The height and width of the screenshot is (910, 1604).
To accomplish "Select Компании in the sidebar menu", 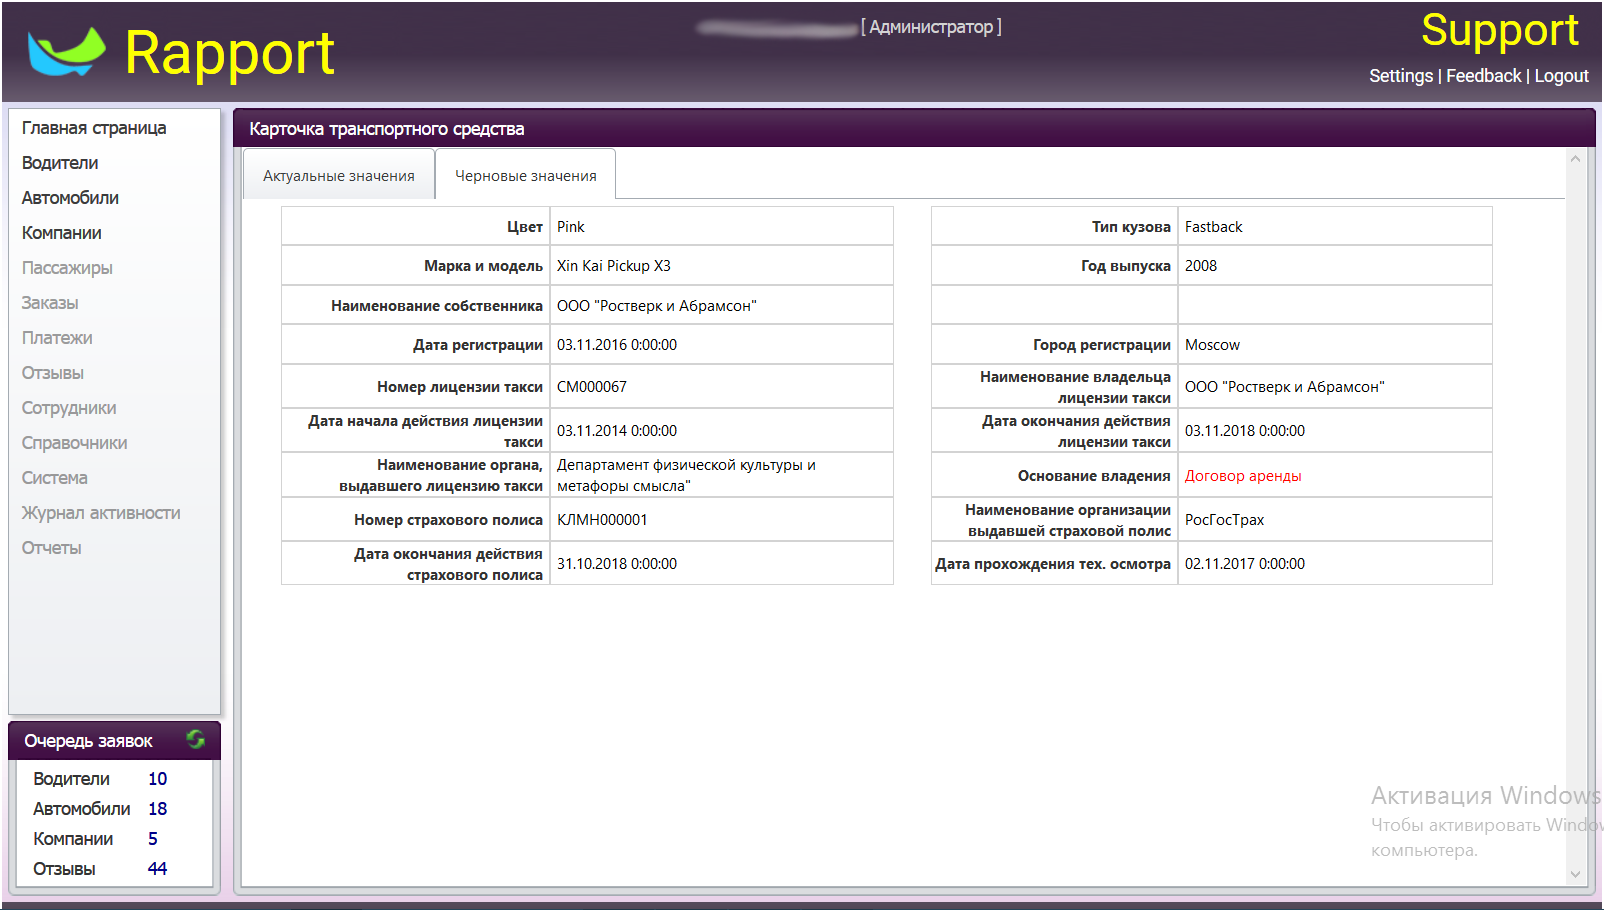I will [62, 233].
